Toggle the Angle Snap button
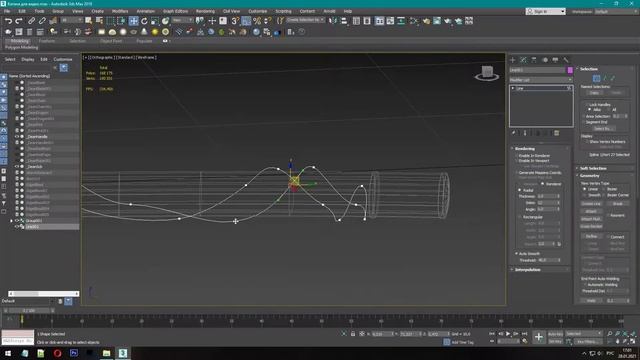640x360 pixels. click(x=246, y=21)
